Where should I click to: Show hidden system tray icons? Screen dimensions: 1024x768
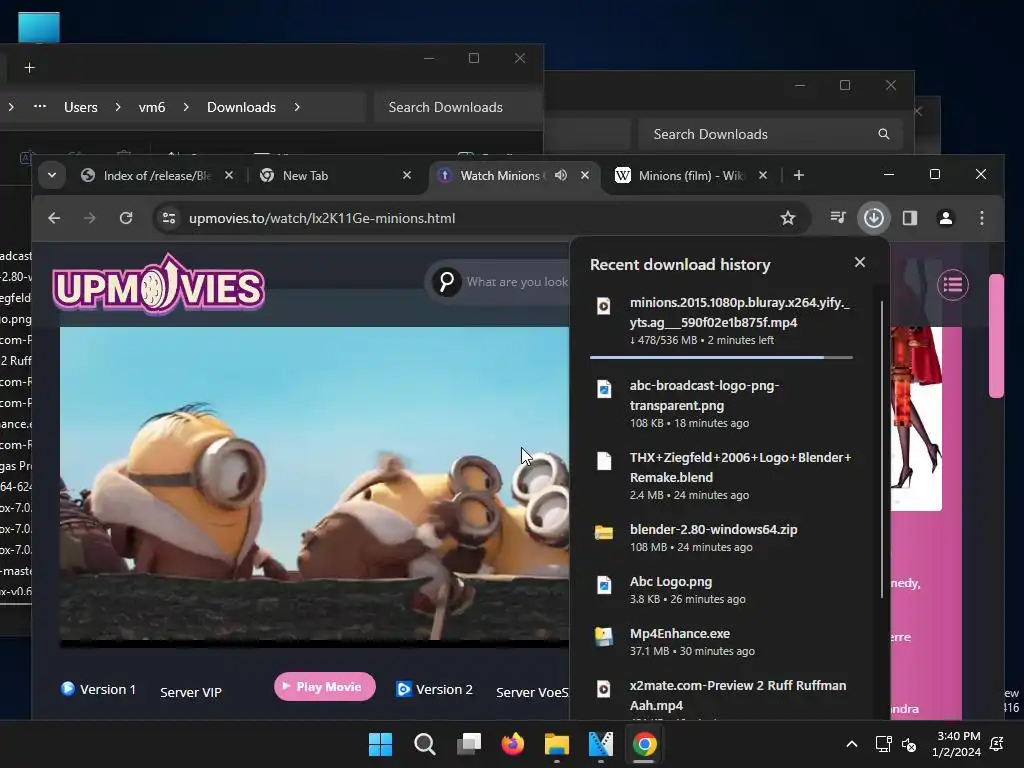point(852,744)
